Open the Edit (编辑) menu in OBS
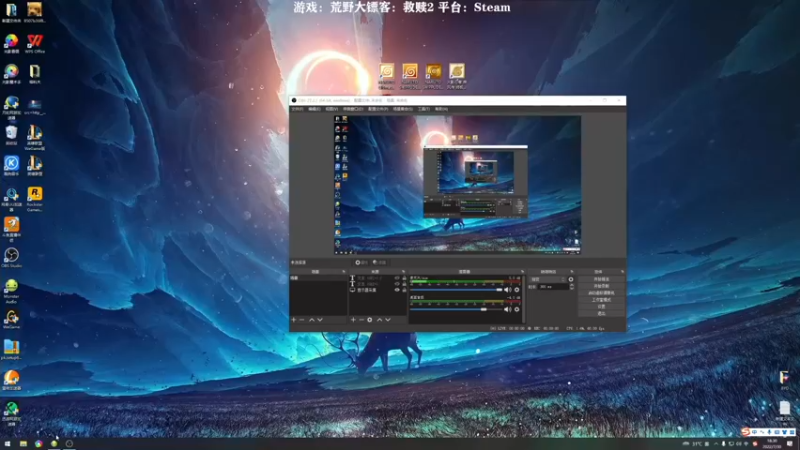The height and width of the screenshot is (450, 800). (314, 109)
